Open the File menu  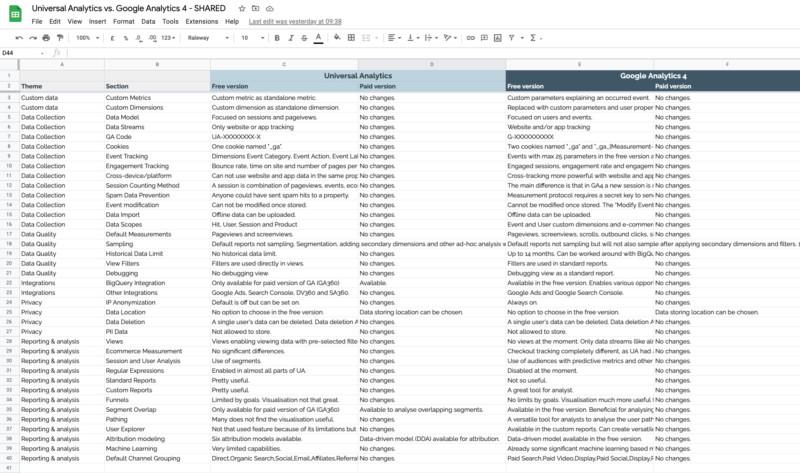[37, 21]
